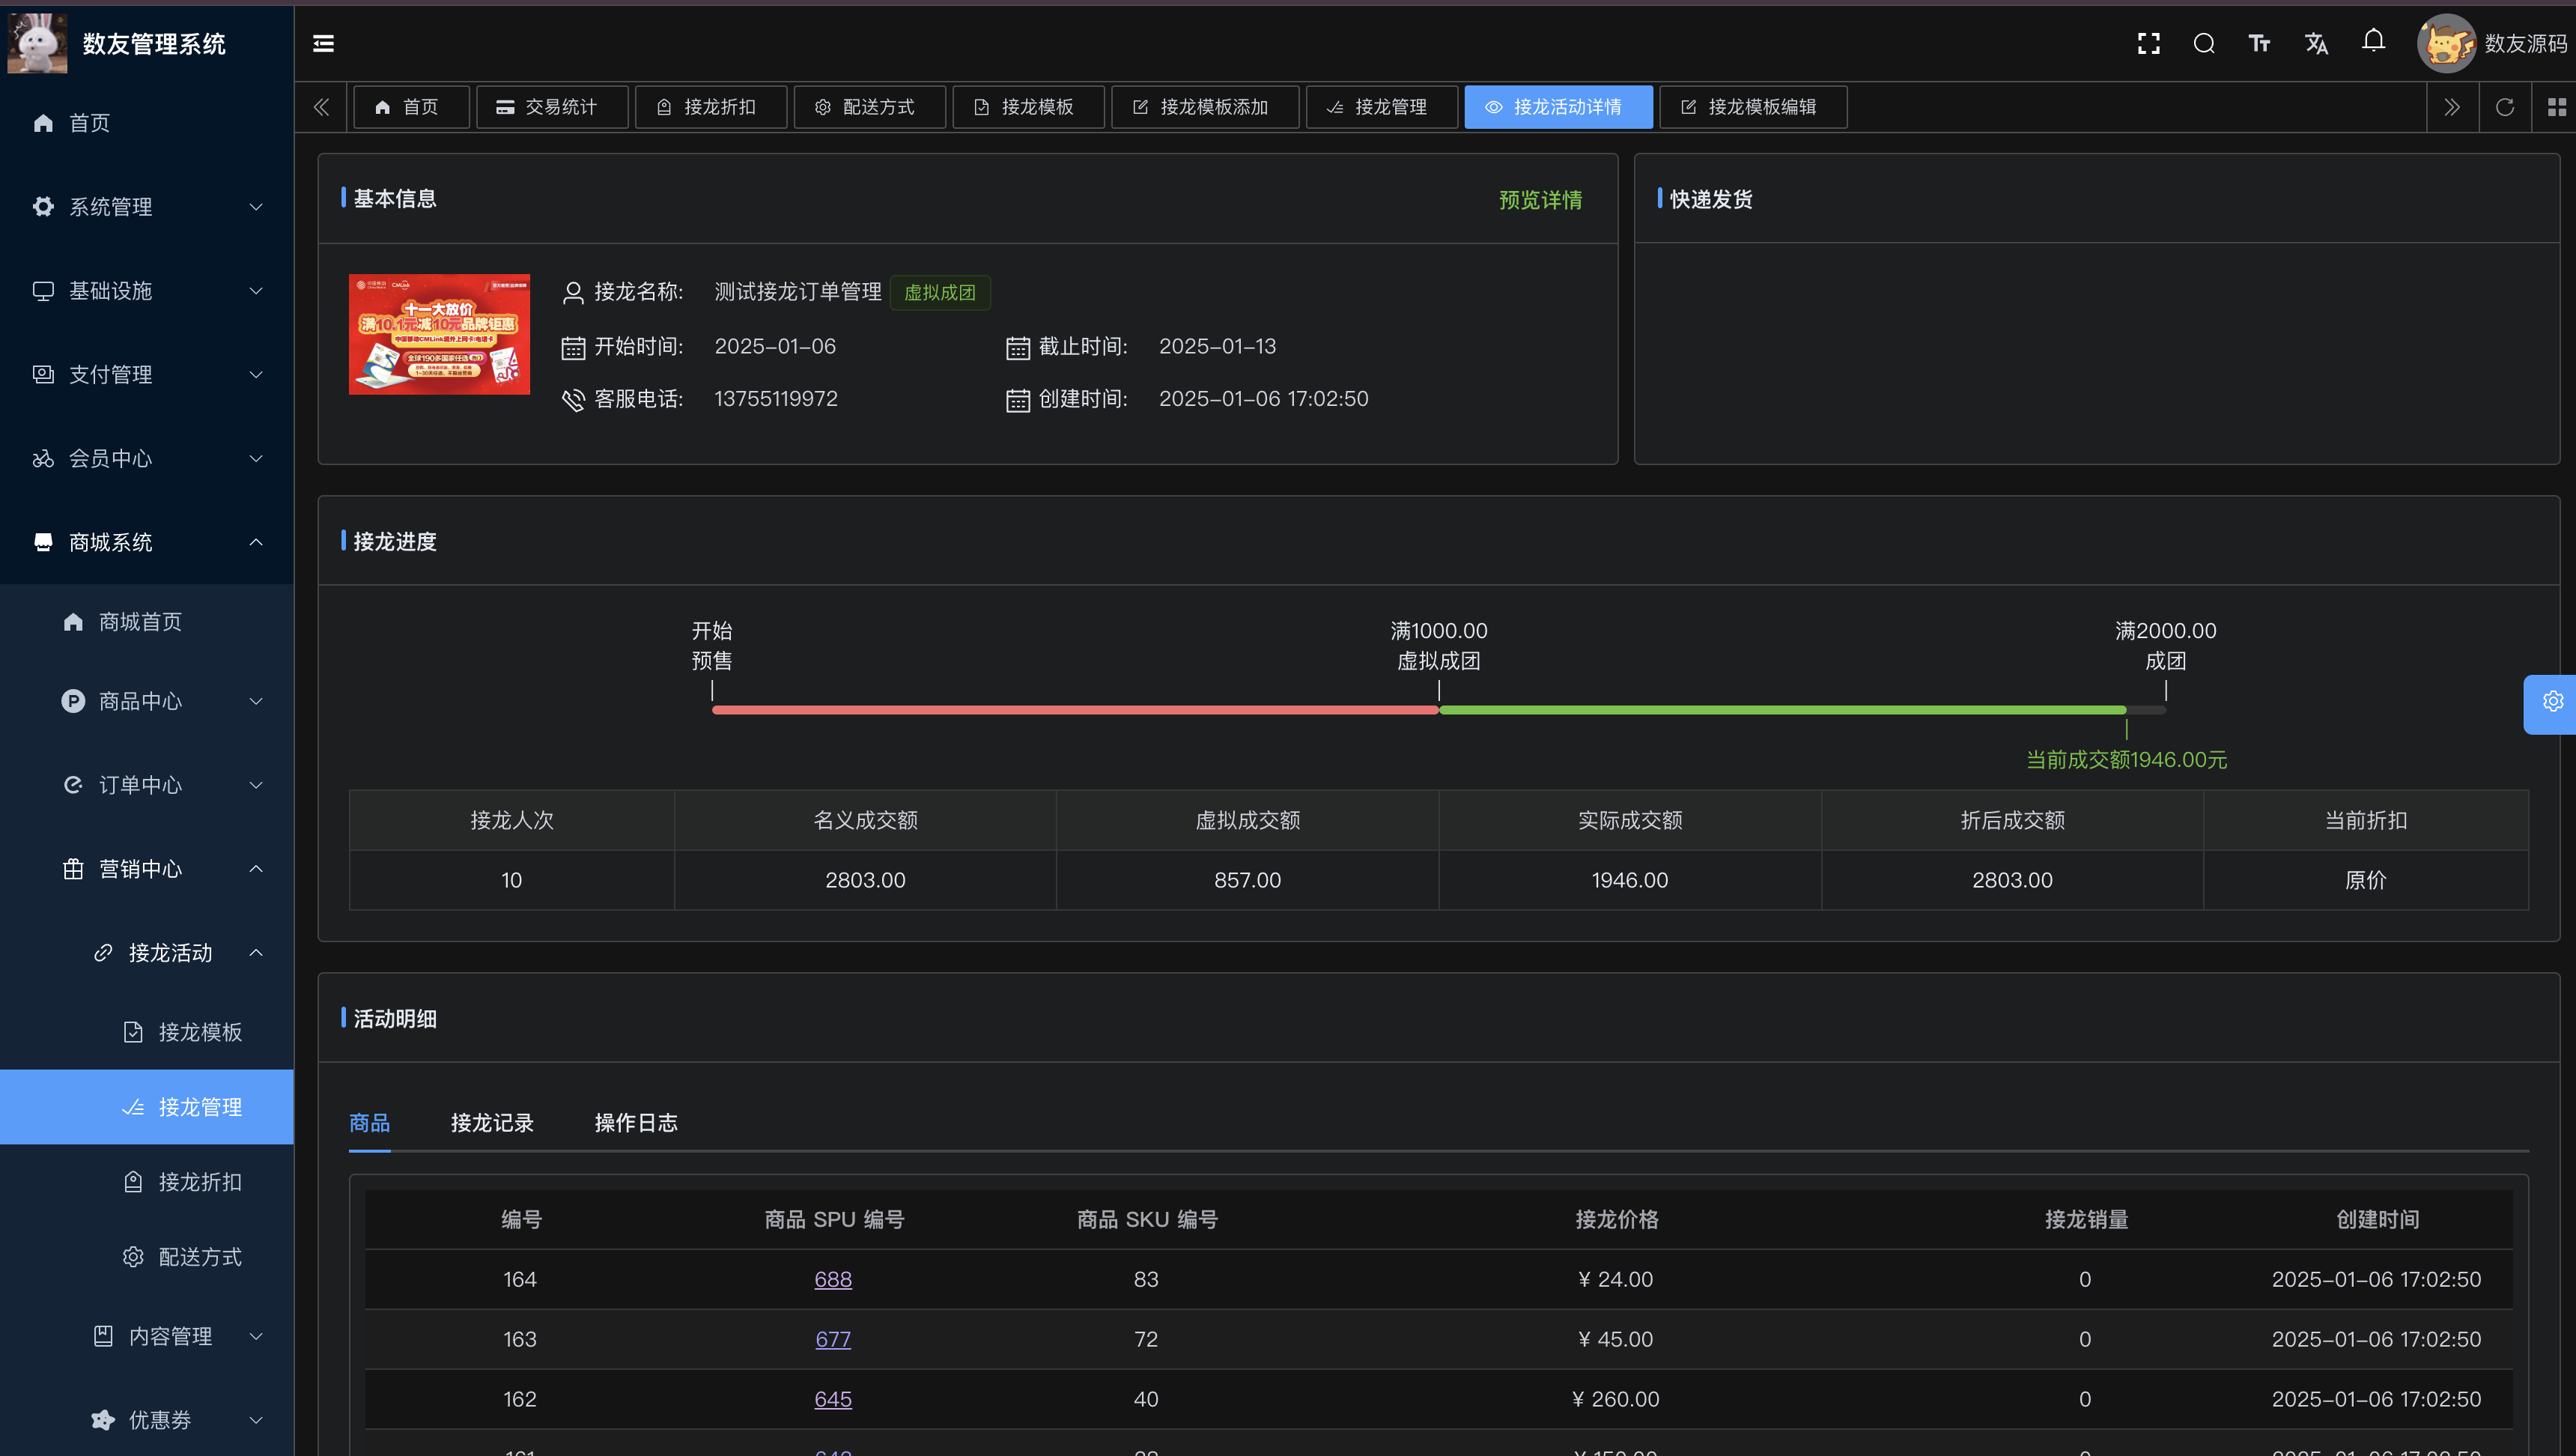2576x1456 pixels.
Task: Open 操作日志 tab
Action: tap(636, 1123)
